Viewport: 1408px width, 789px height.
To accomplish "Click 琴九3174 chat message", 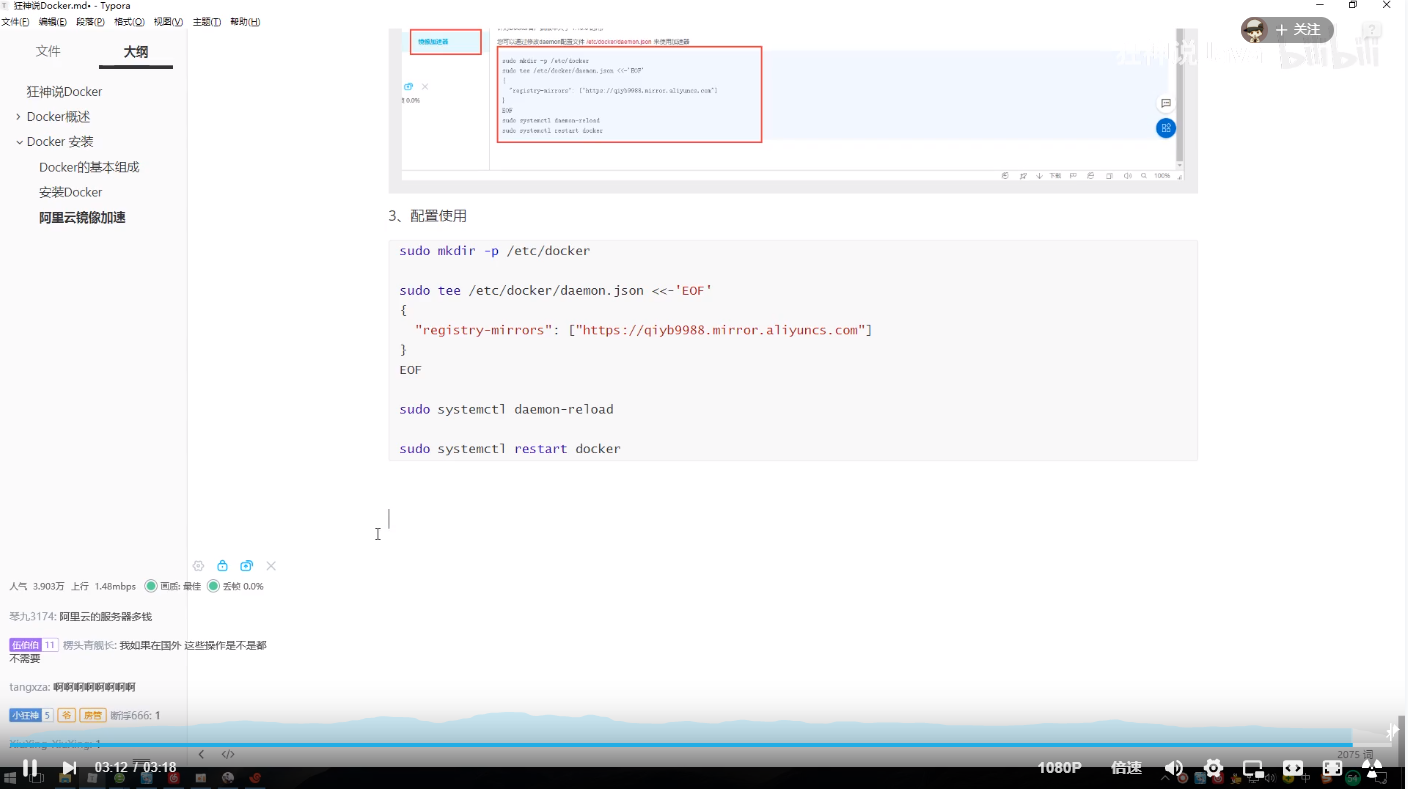I will point(81,617).
